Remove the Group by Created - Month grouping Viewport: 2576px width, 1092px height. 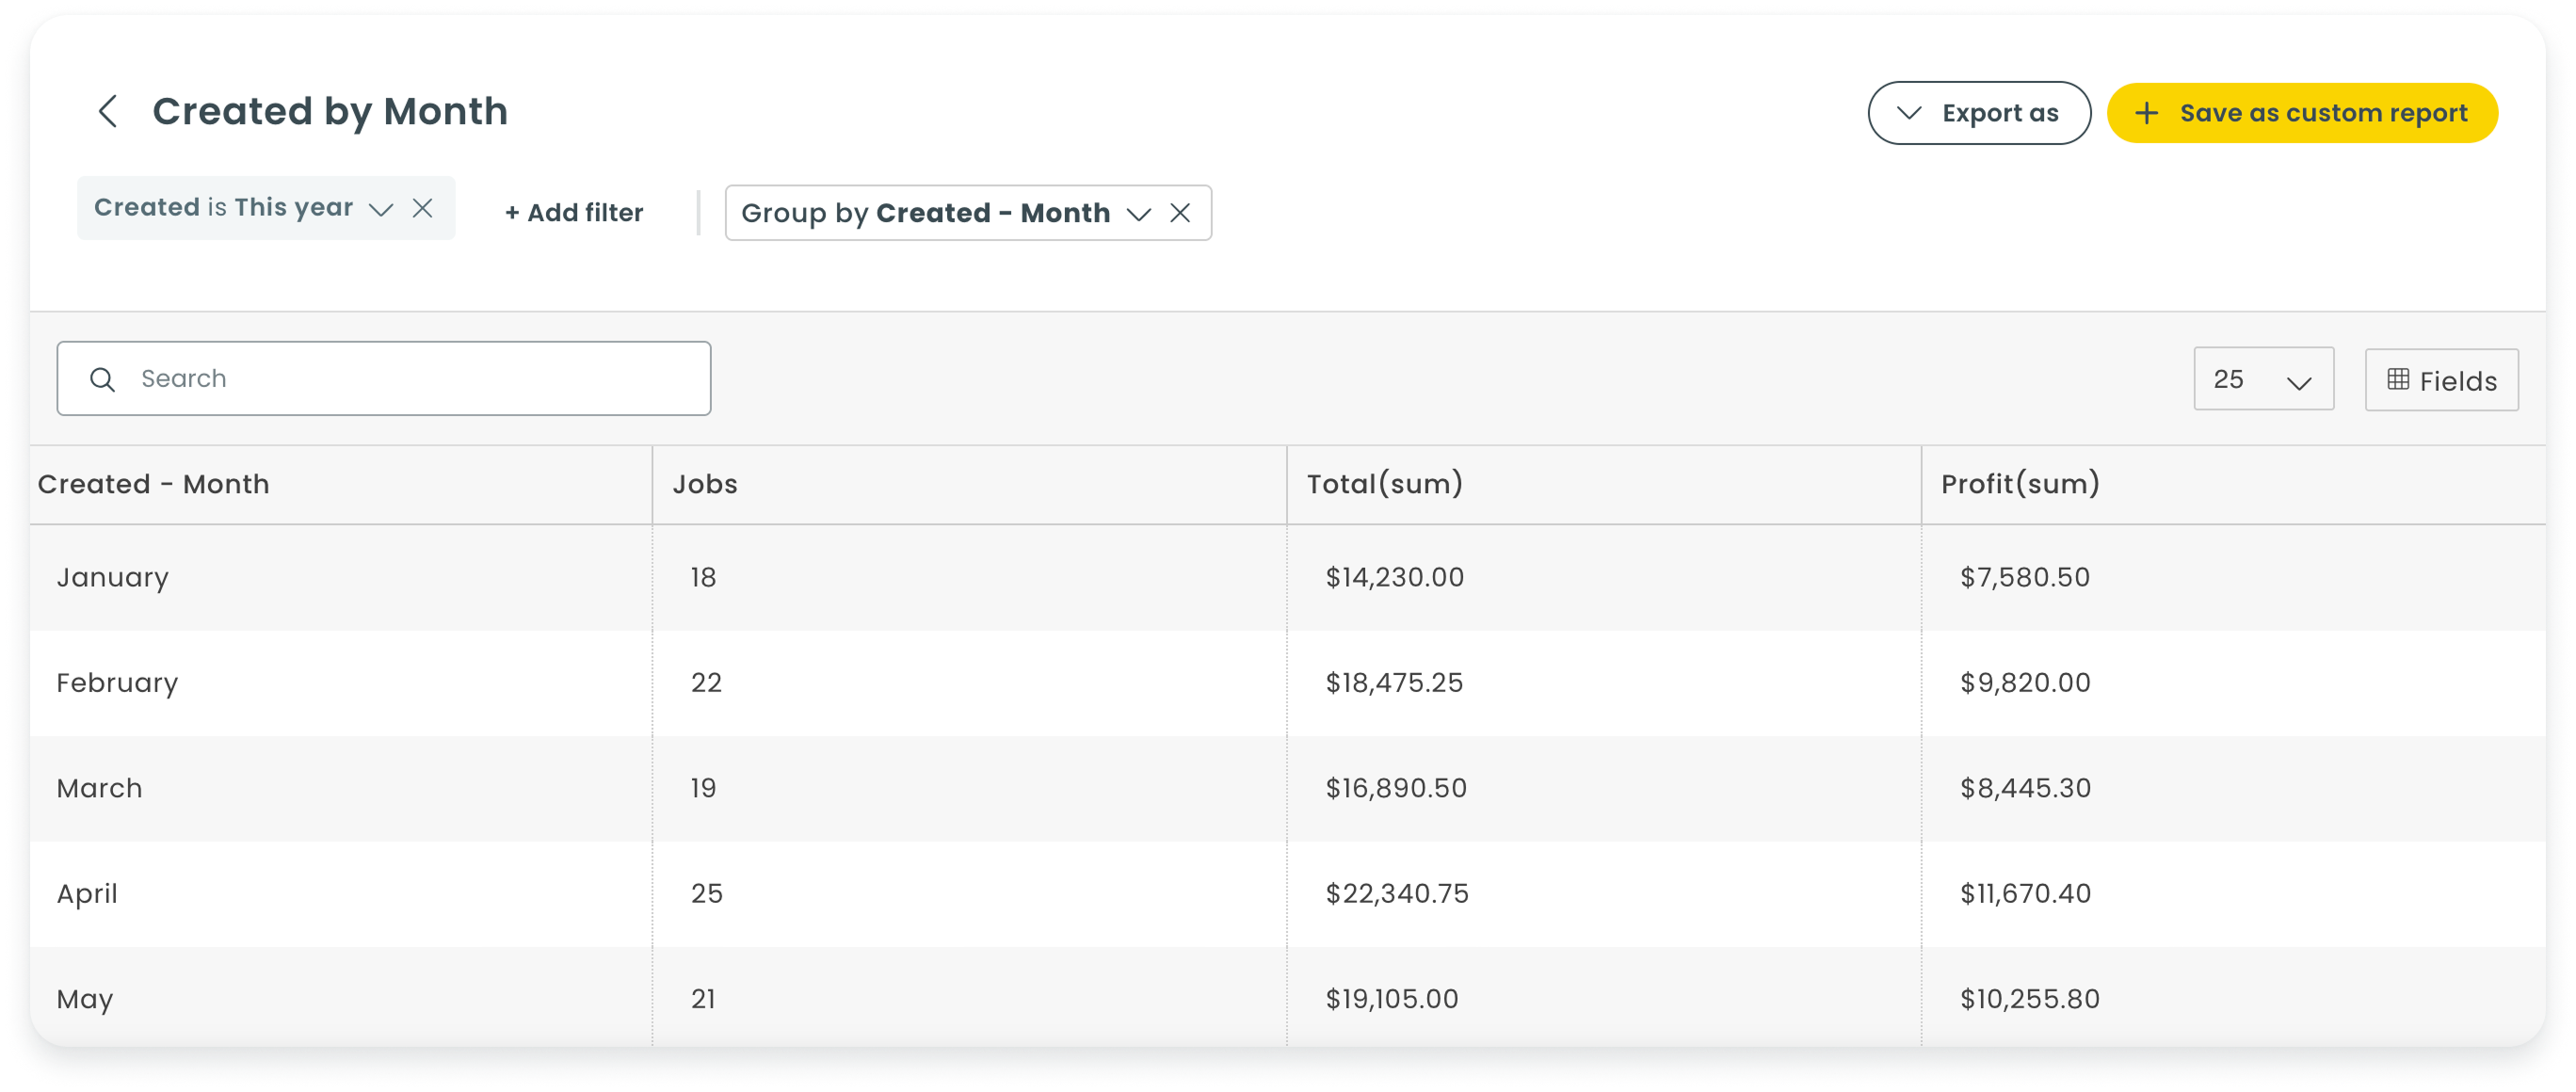[1180, 213]
